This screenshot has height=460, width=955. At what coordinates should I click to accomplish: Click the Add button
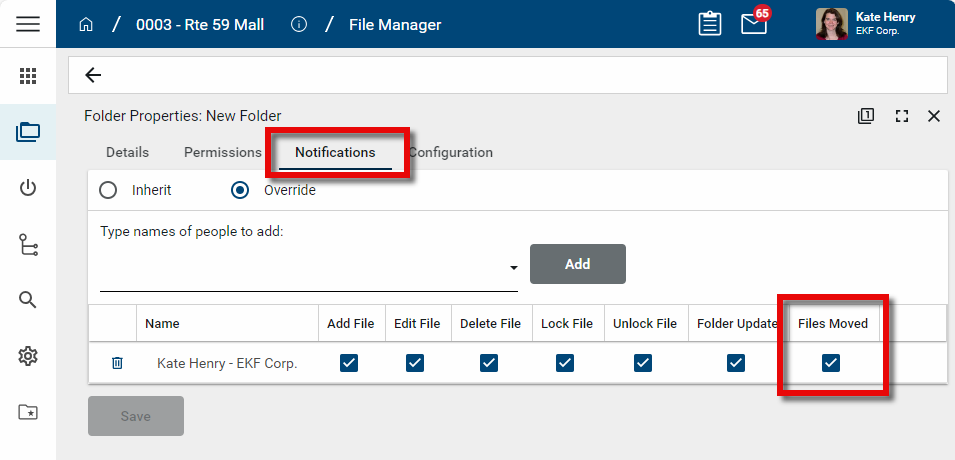click(577, 264)
